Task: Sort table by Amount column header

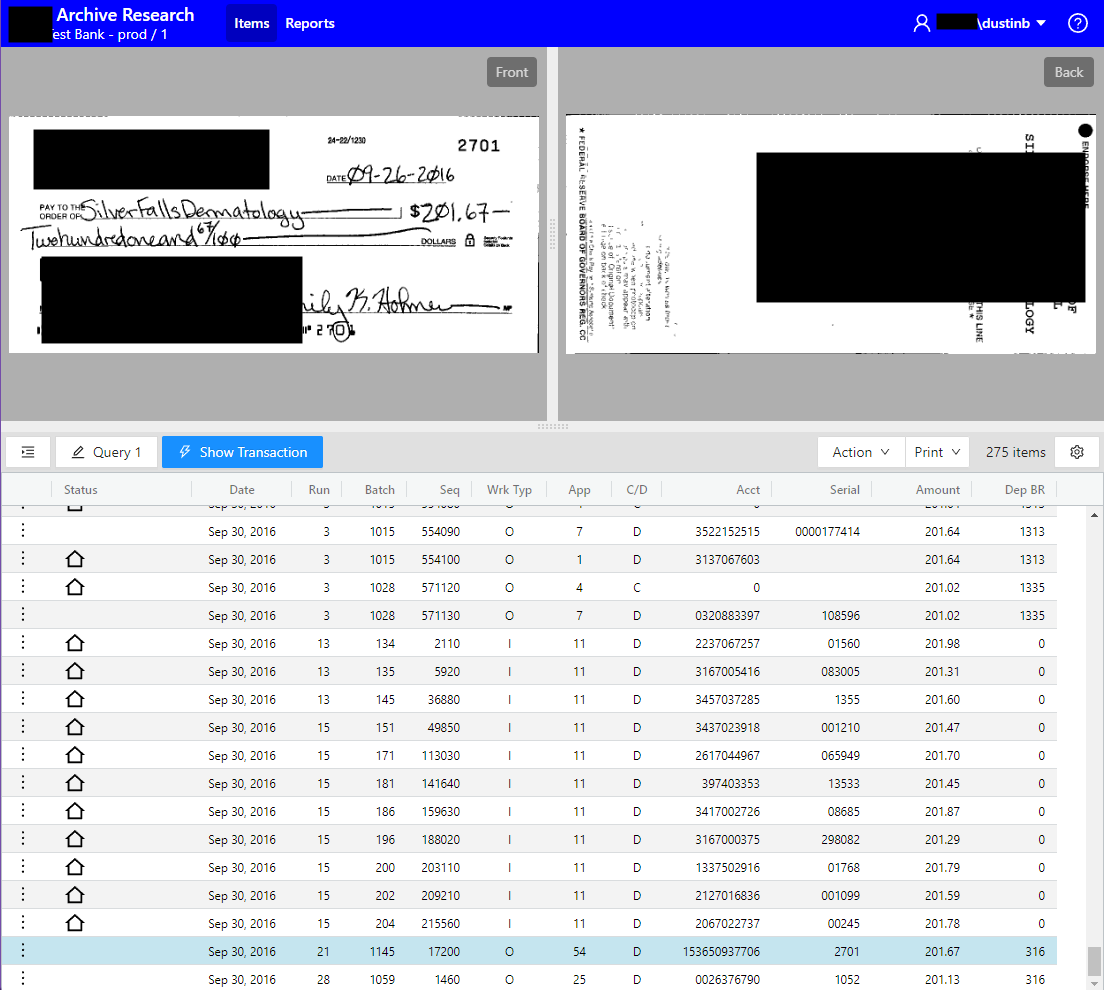Action: (937, 490)
